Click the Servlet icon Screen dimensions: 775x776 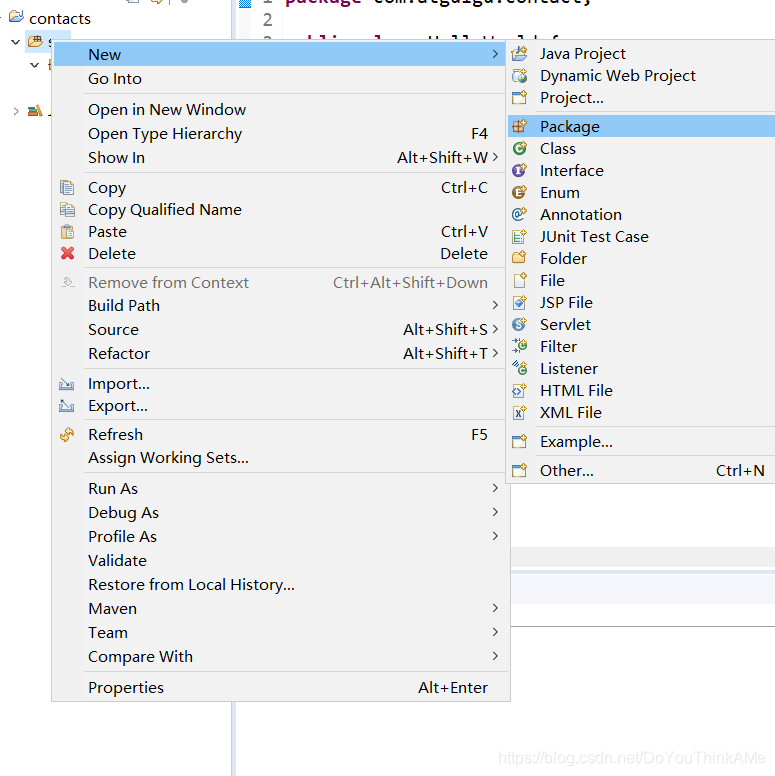(x=519, y=325)
